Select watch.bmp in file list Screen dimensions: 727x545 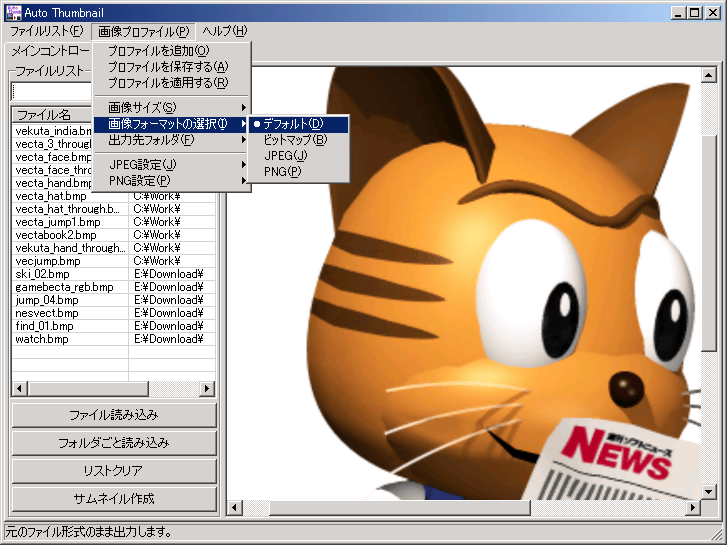pyautogui.click(x=114, y=339)
